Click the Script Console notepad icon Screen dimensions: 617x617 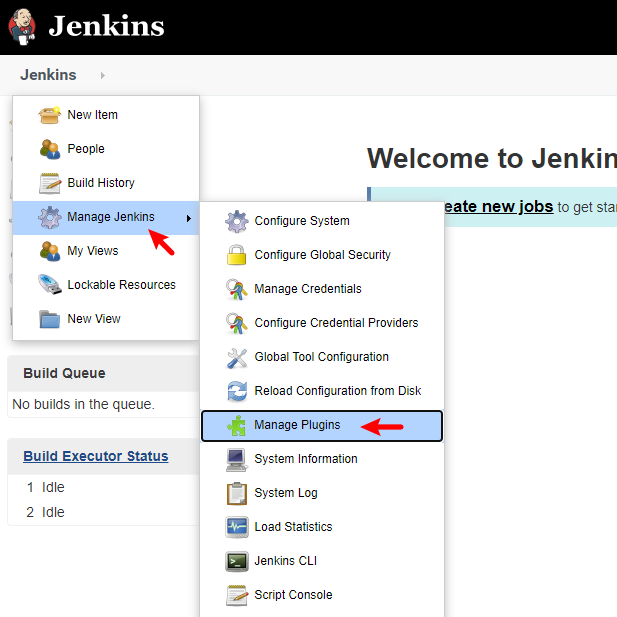pyautogui.click(x=236, y=595)
